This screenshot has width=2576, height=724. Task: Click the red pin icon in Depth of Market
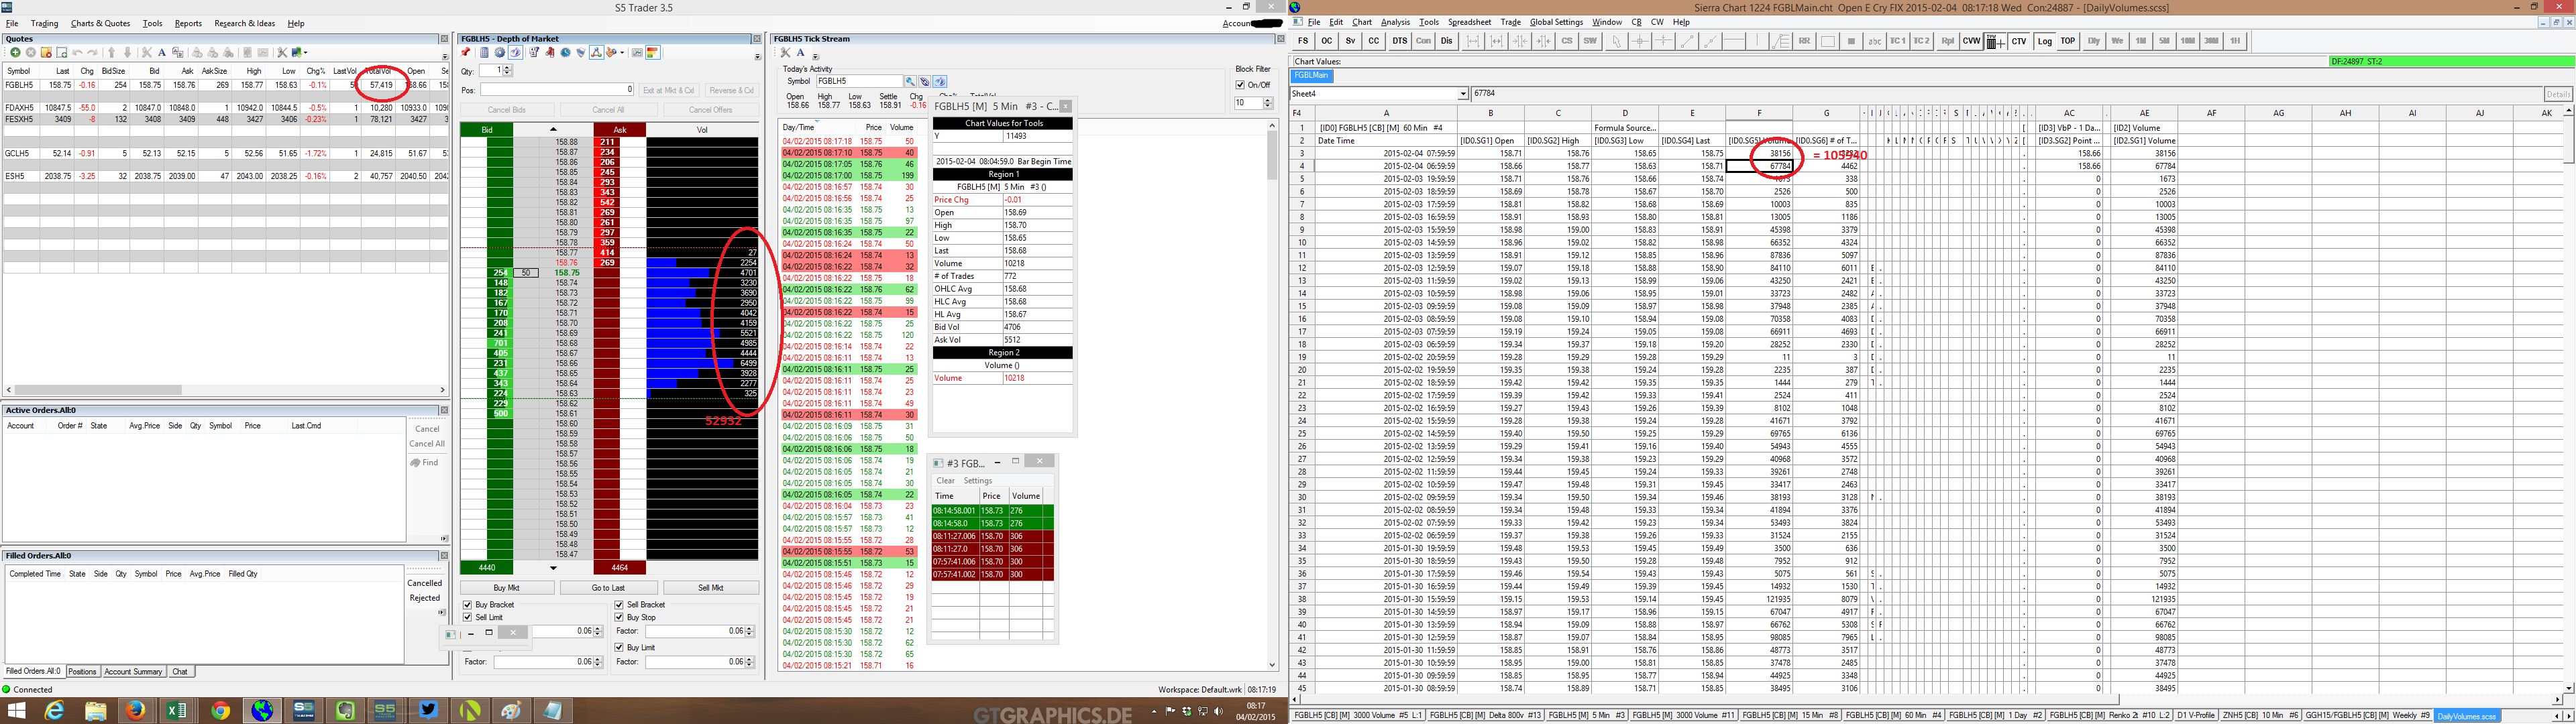(466, 53)
